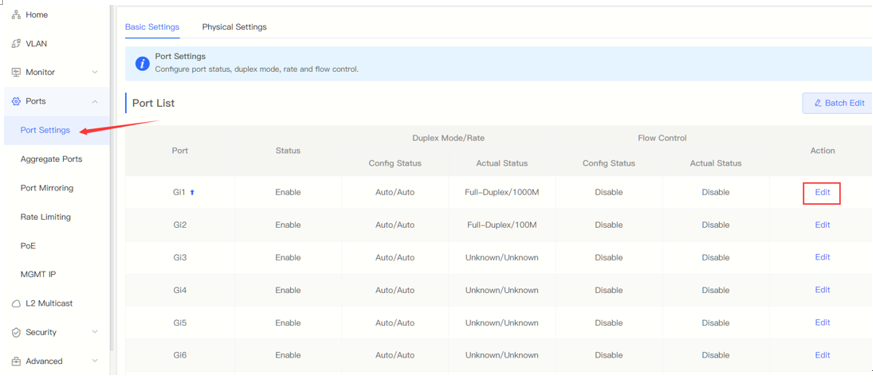Collapse the Ports menu chevron

95,101
